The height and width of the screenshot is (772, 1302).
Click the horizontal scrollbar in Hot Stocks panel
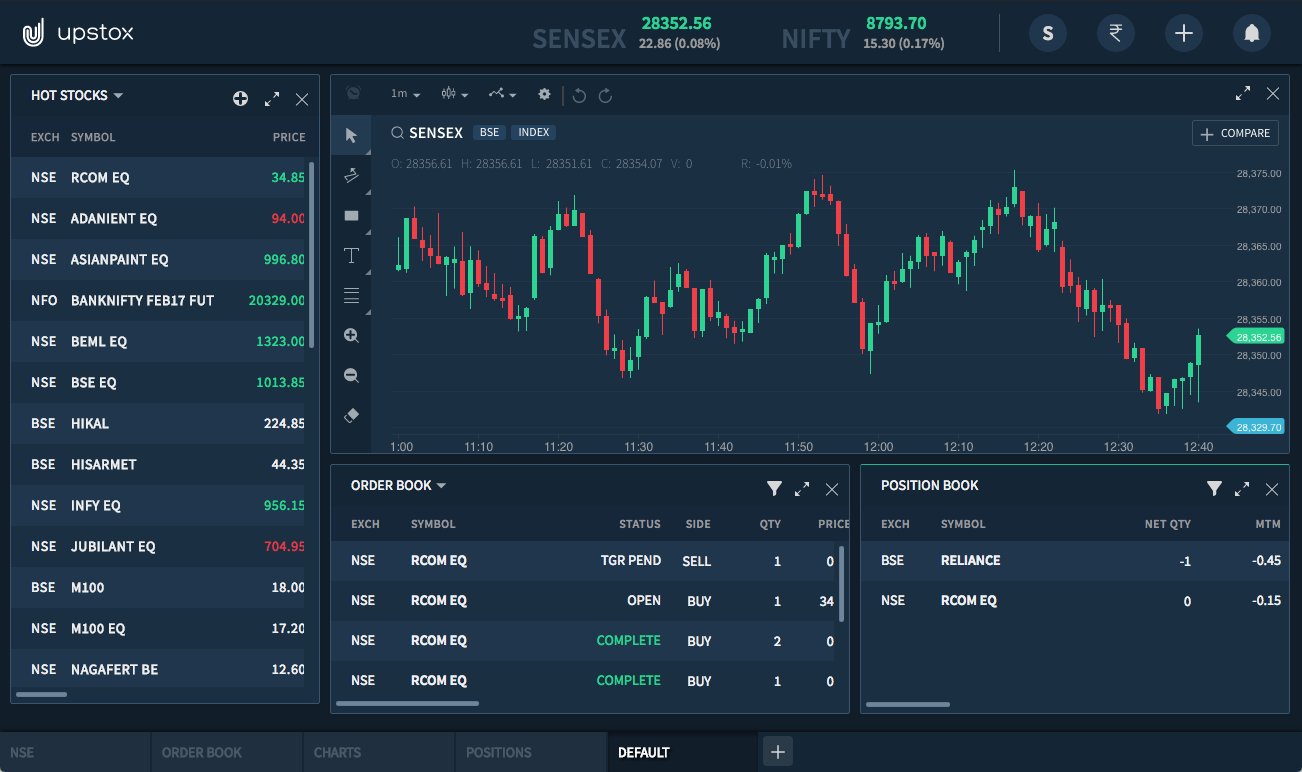[40, 694]
